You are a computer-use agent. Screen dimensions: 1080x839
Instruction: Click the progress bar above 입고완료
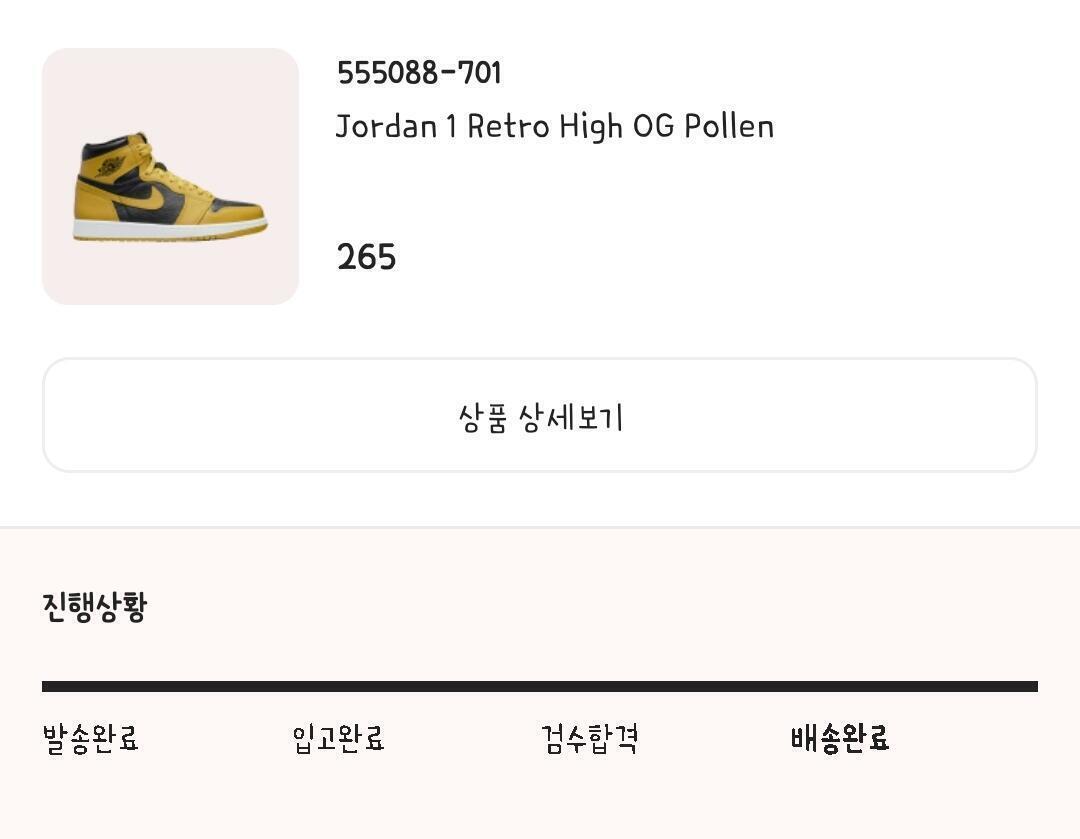[338, 687]
